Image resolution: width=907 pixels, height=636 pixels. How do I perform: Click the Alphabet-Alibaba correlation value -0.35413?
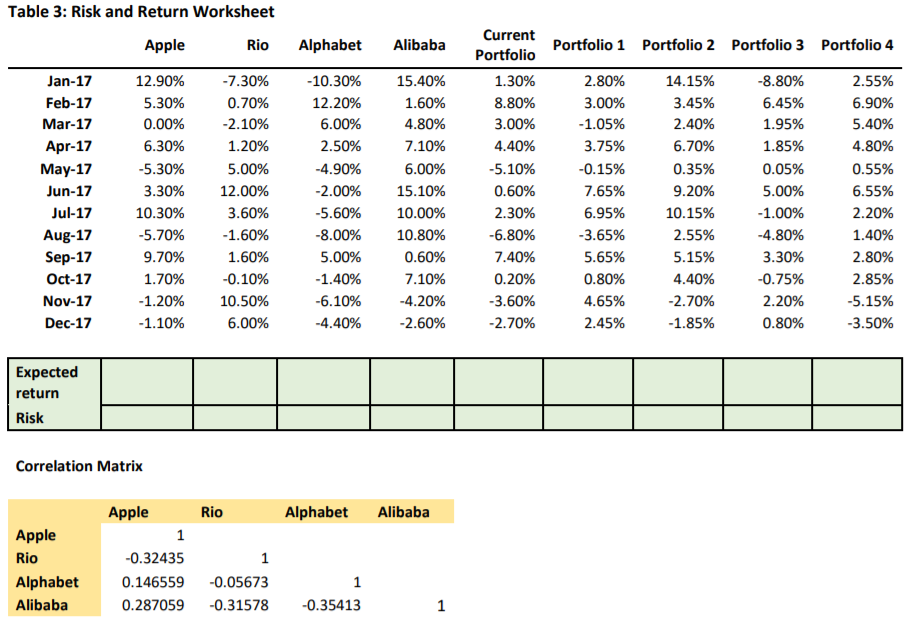pos(335,605)
